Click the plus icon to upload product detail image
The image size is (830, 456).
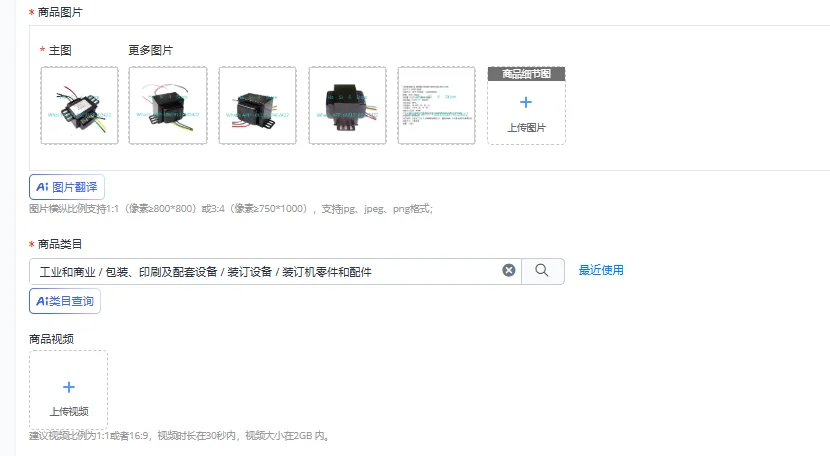pos(526,102)
